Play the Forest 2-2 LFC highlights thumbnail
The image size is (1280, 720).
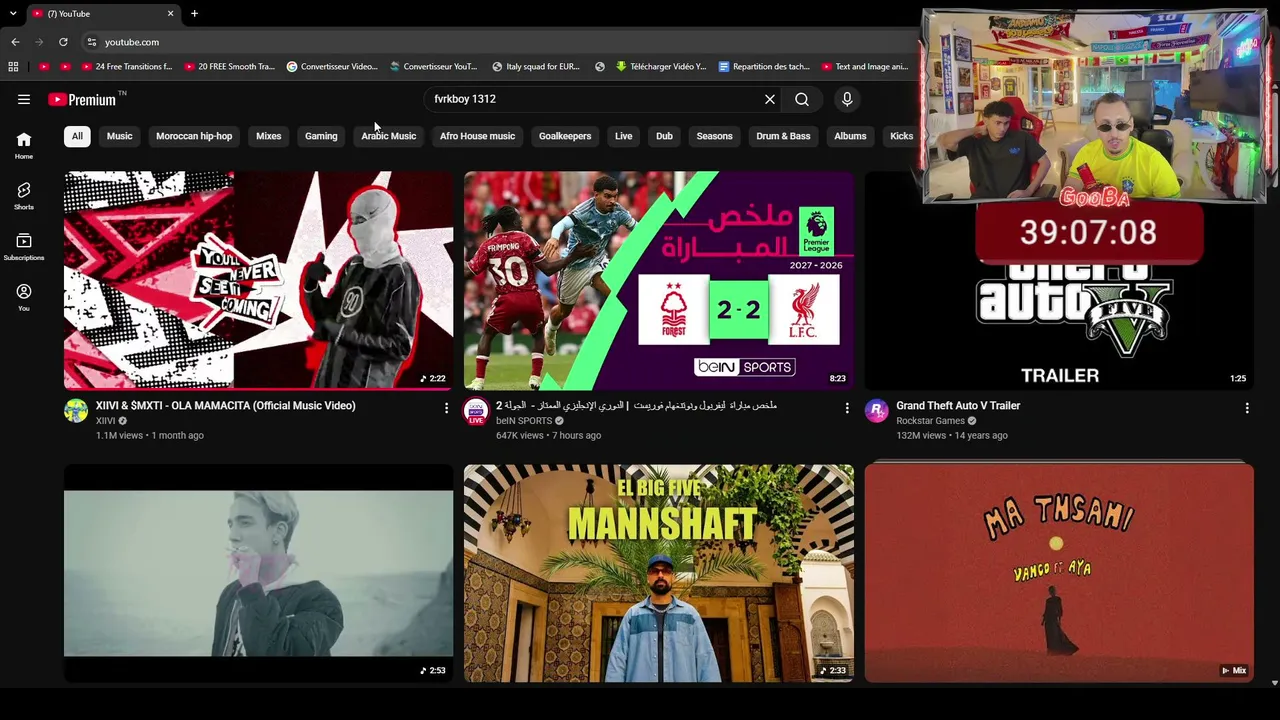coord(659,280)
